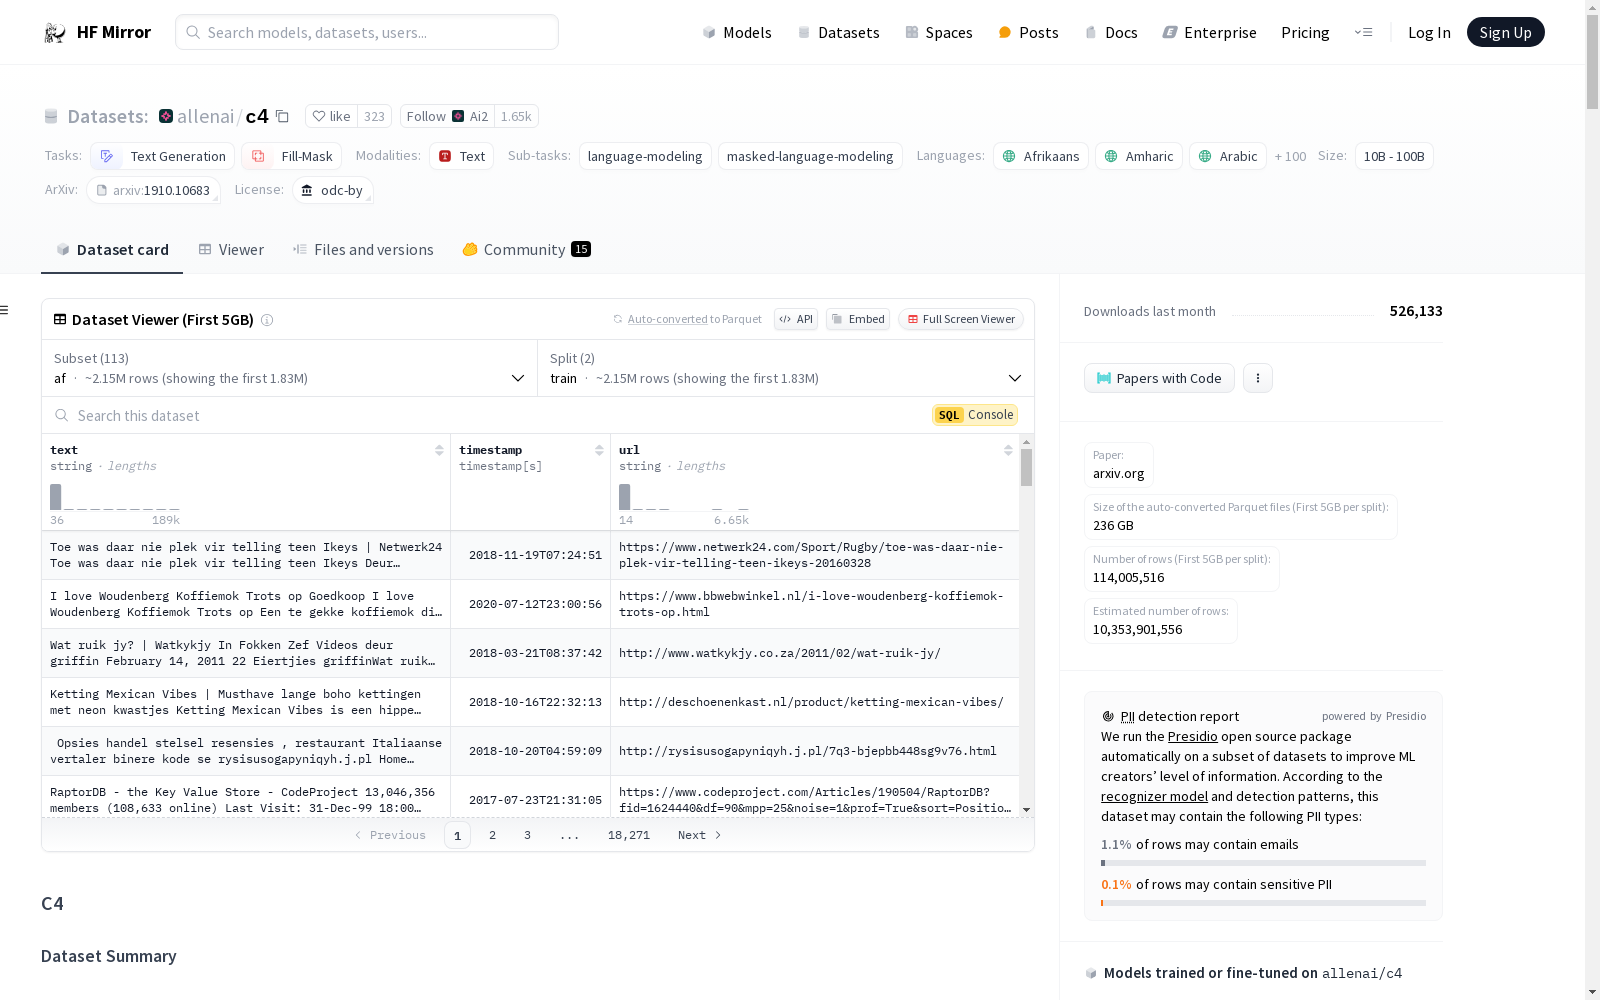Click the emails PII percentage bar
The image size is (1600, 1000).
(x=1263, y=863)
